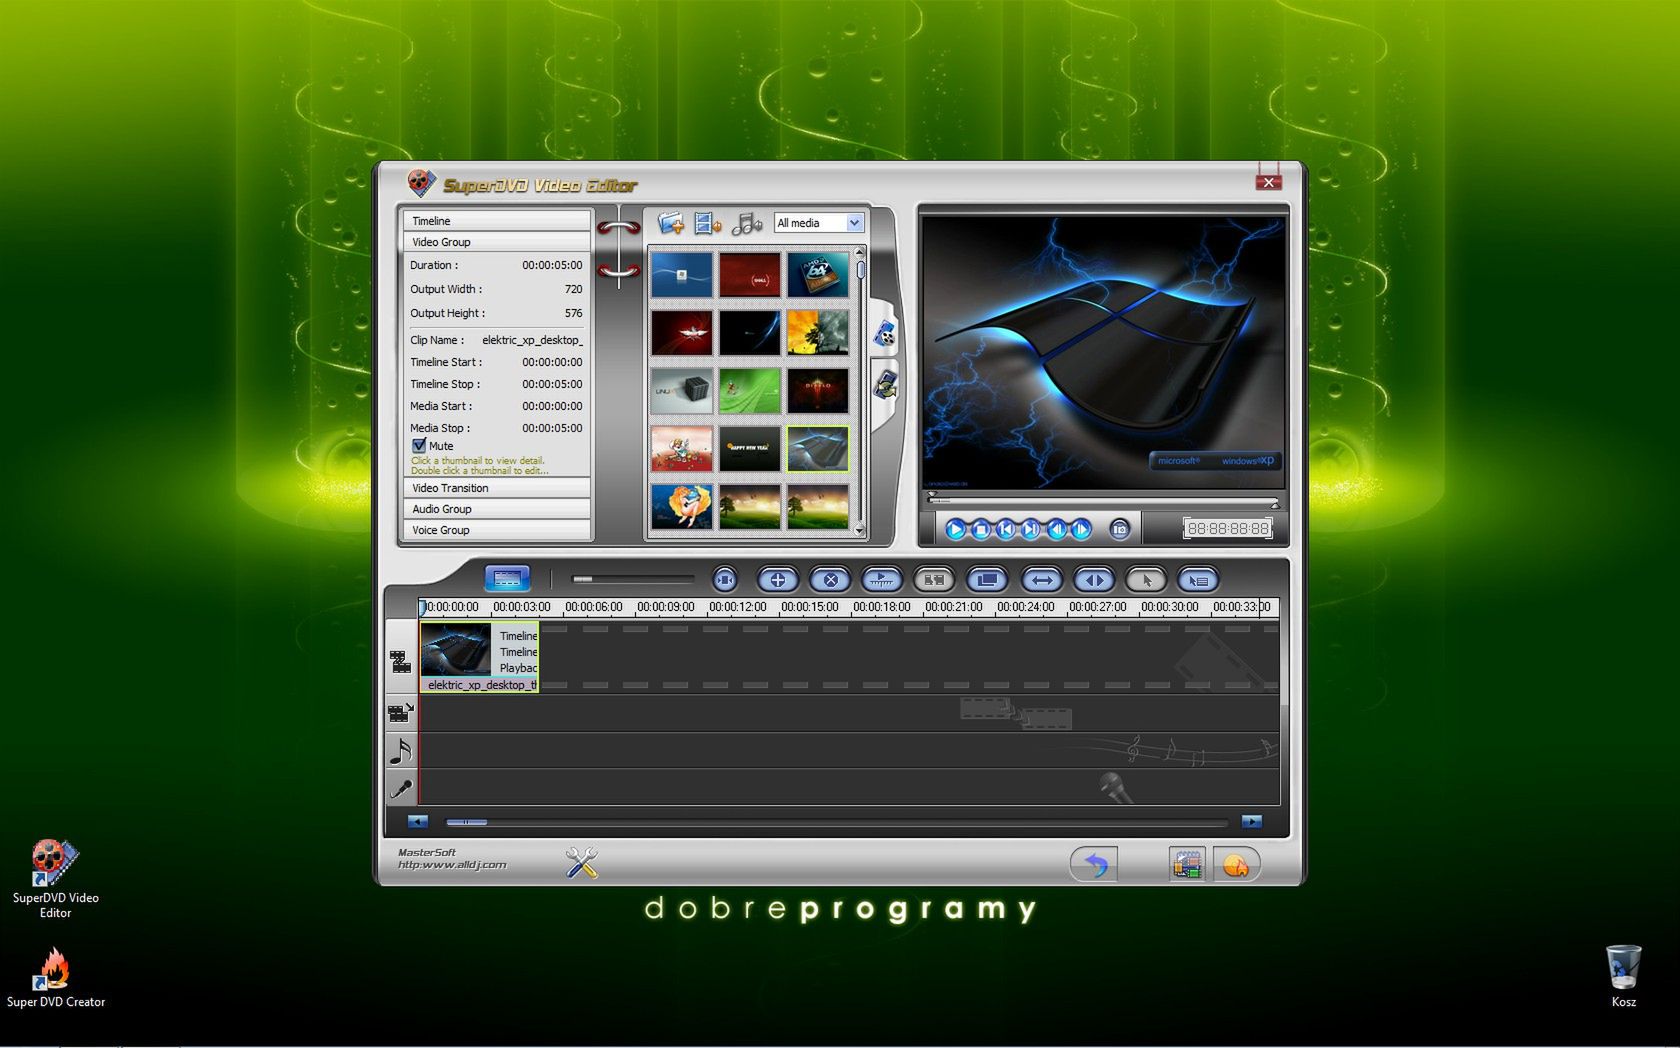
Task: Select the Diablo thumbnail in the media library
Action: pos(817,391)
